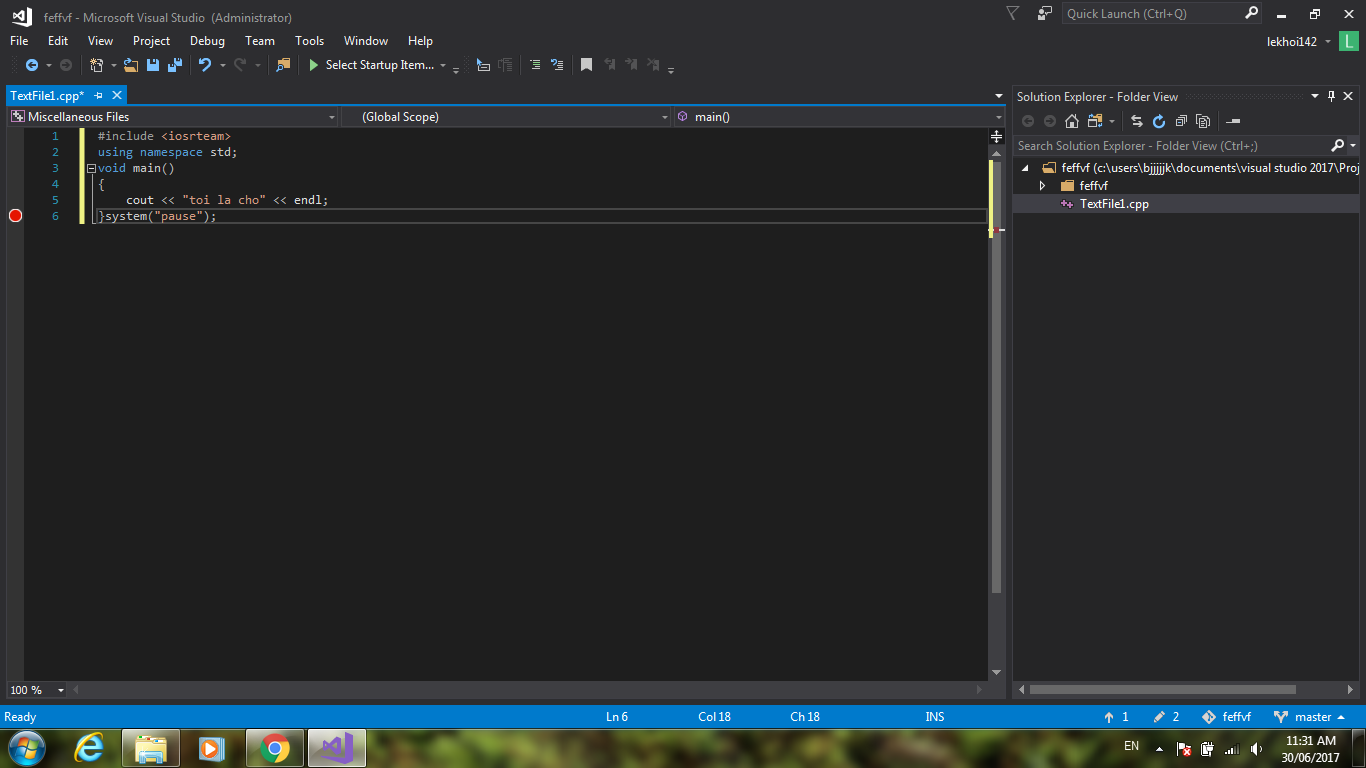The height and width of the screenshot is (768, 1366).
Task: Toggle auto-hide pin for Solution Explorer
Action: pyautogui.click(x=1331, y=96)
